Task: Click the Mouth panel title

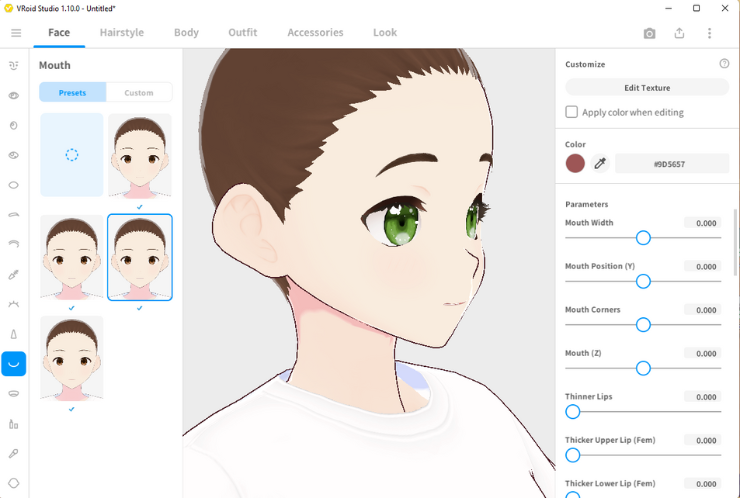Action: click(55, 65)
